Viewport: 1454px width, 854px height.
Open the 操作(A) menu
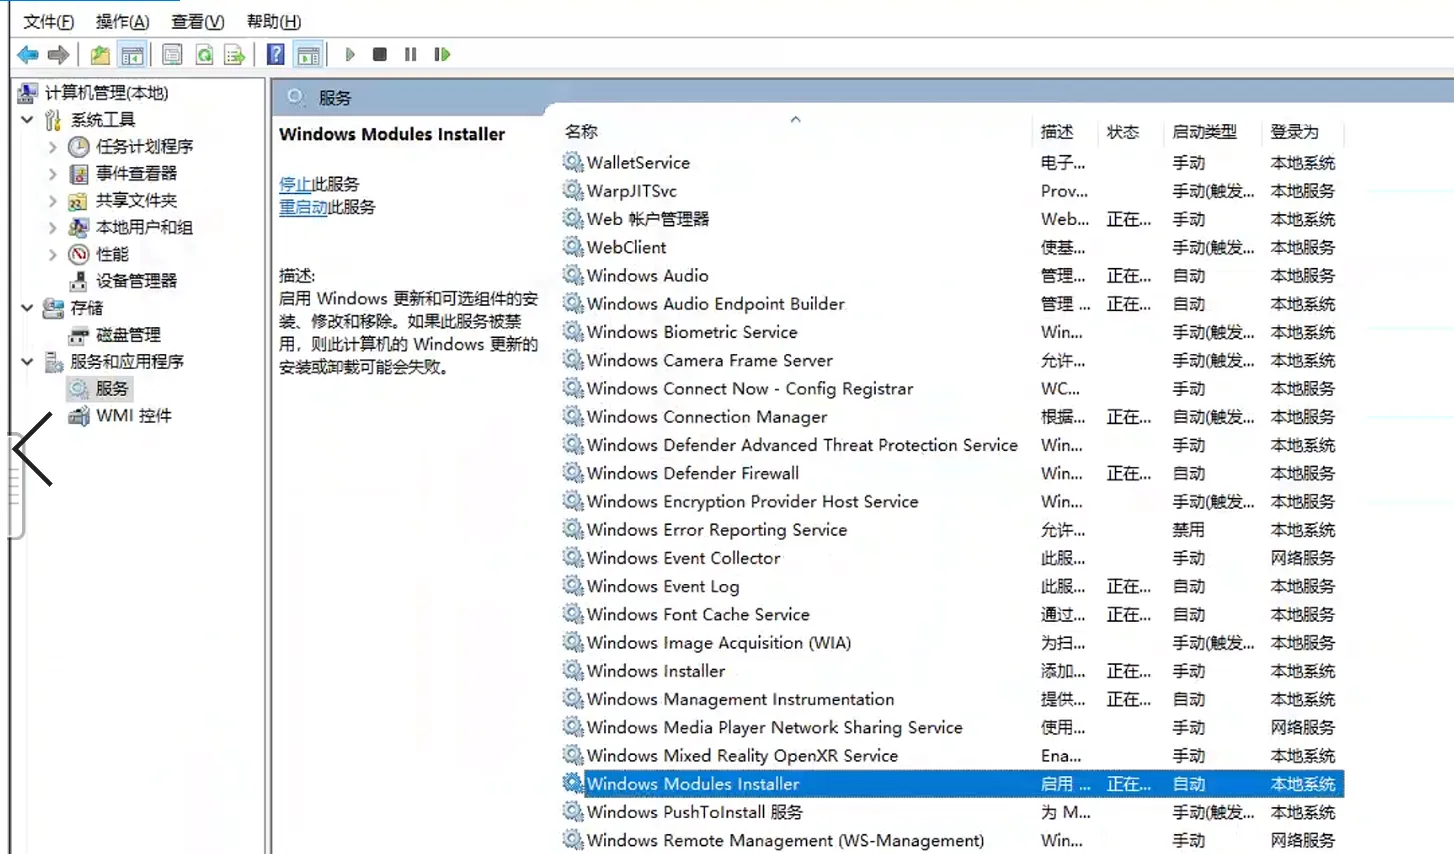(122, 21)
